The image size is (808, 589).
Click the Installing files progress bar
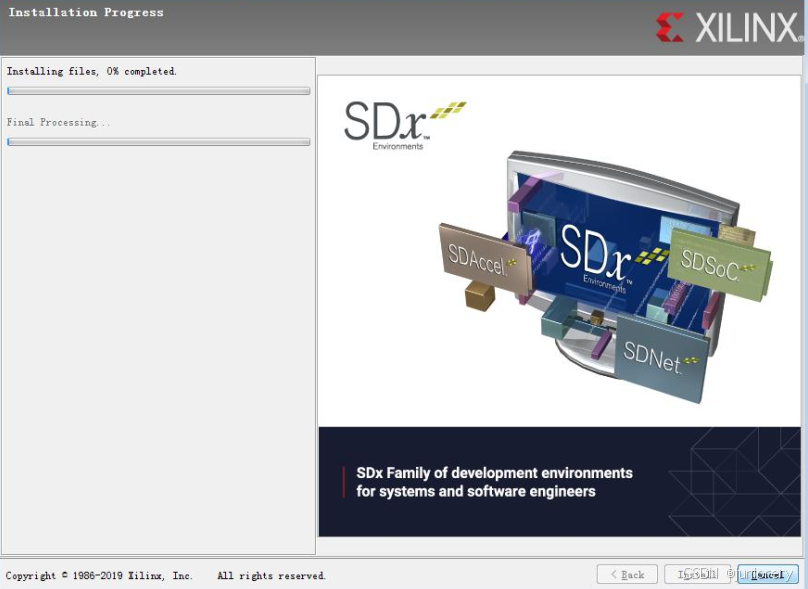(x=159, y=91)
